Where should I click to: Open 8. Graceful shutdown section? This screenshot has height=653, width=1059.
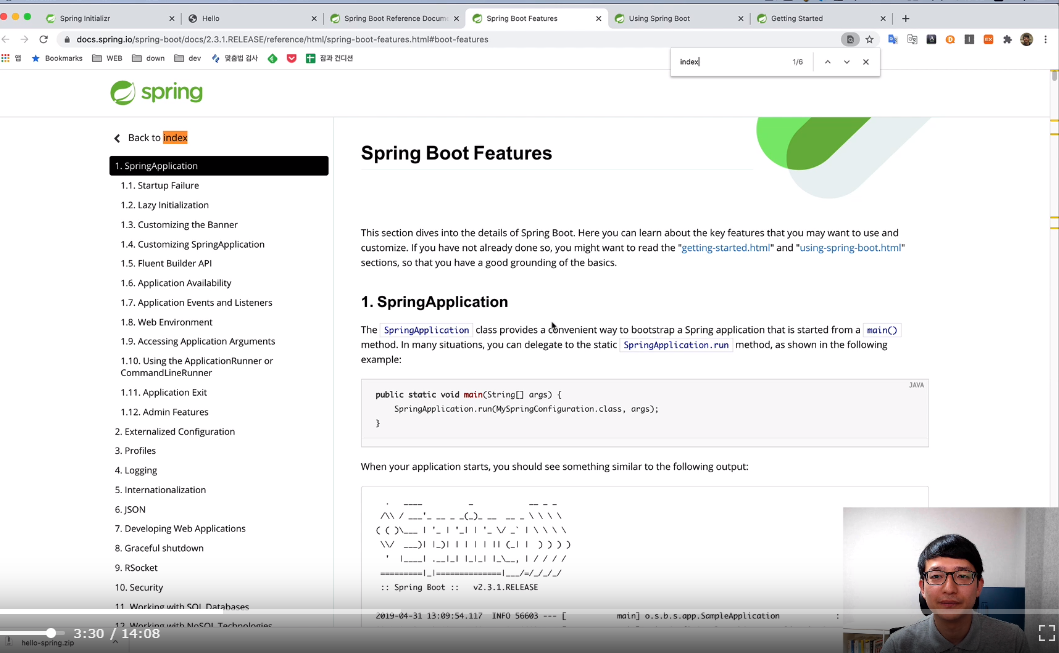pyautogui.click(x=159, y=548)
